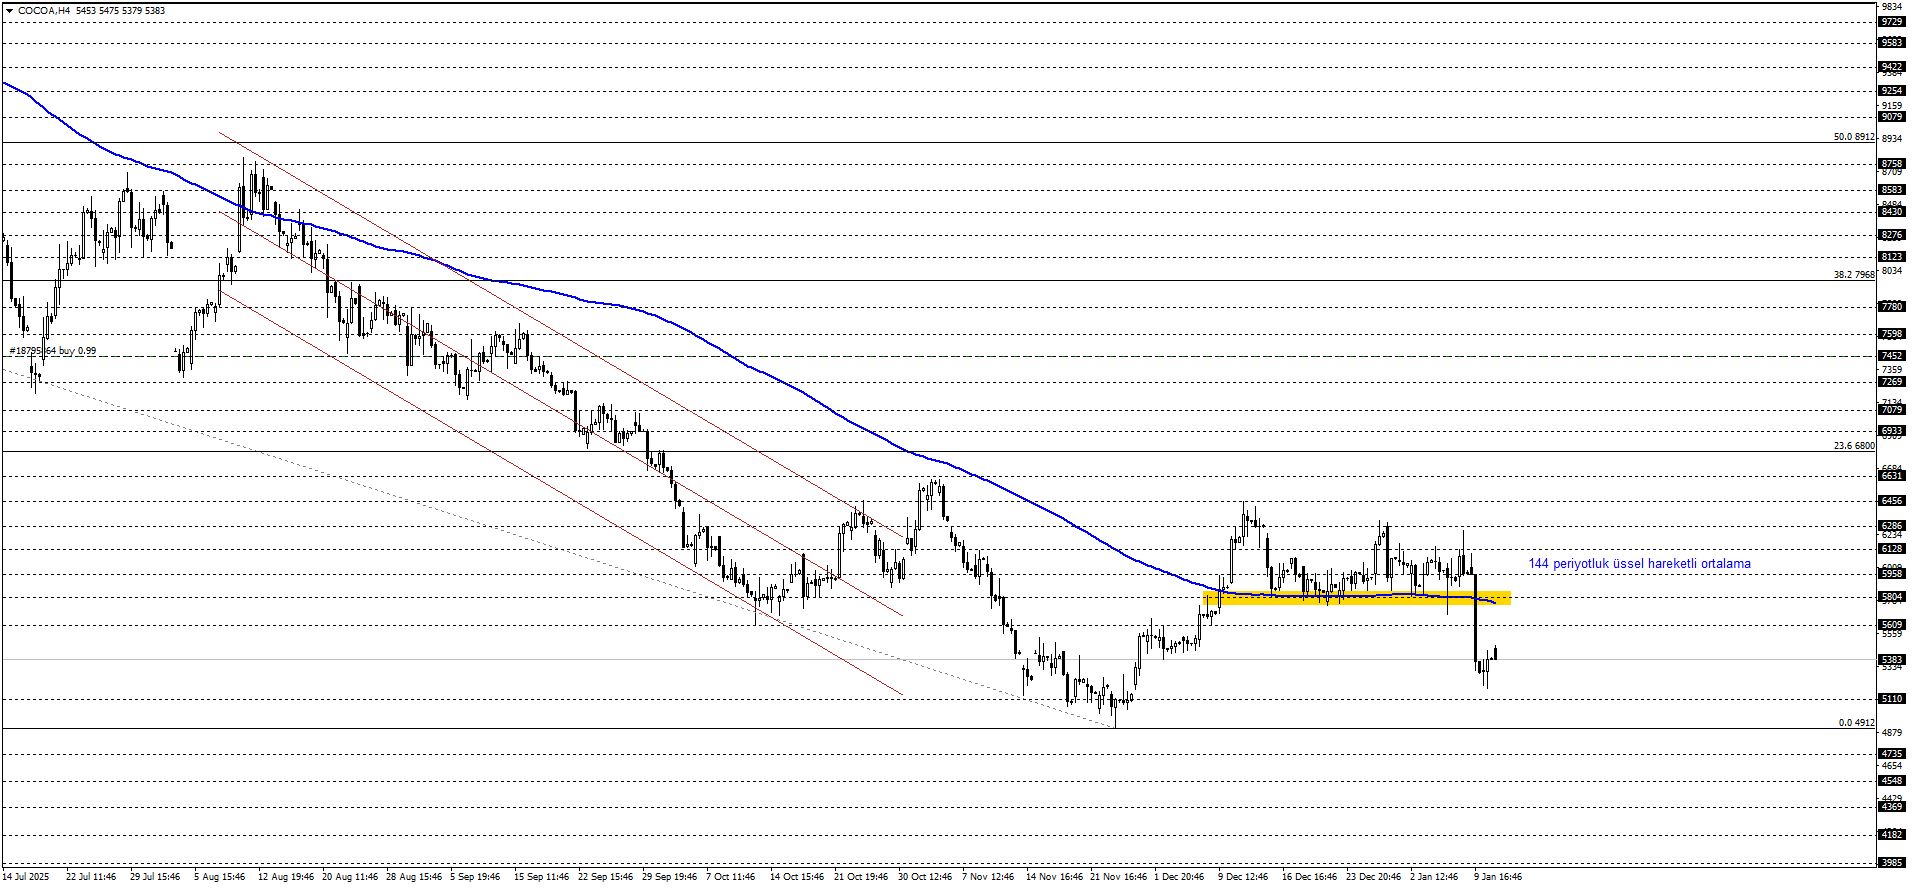Select the 14 Jul 2025 date label
This screenshot has height=888, width=1916.
25,877
